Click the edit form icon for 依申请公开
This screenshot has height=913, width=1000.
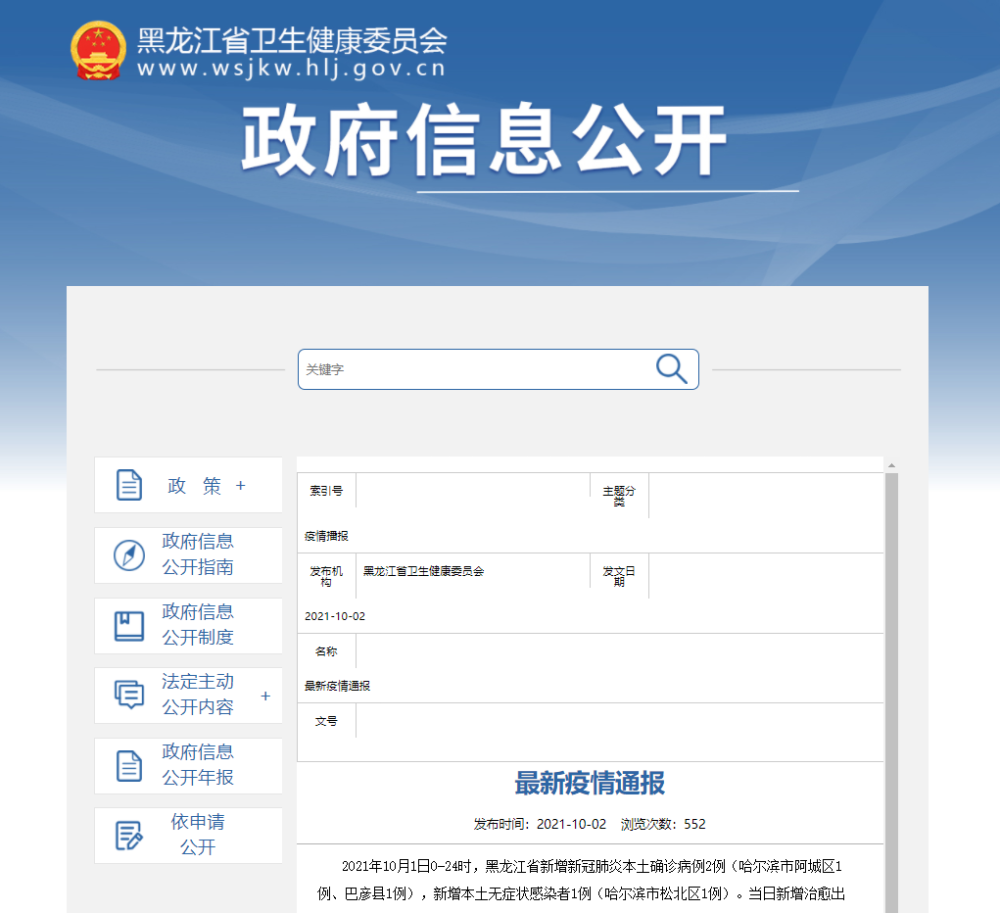pos(129,835)
